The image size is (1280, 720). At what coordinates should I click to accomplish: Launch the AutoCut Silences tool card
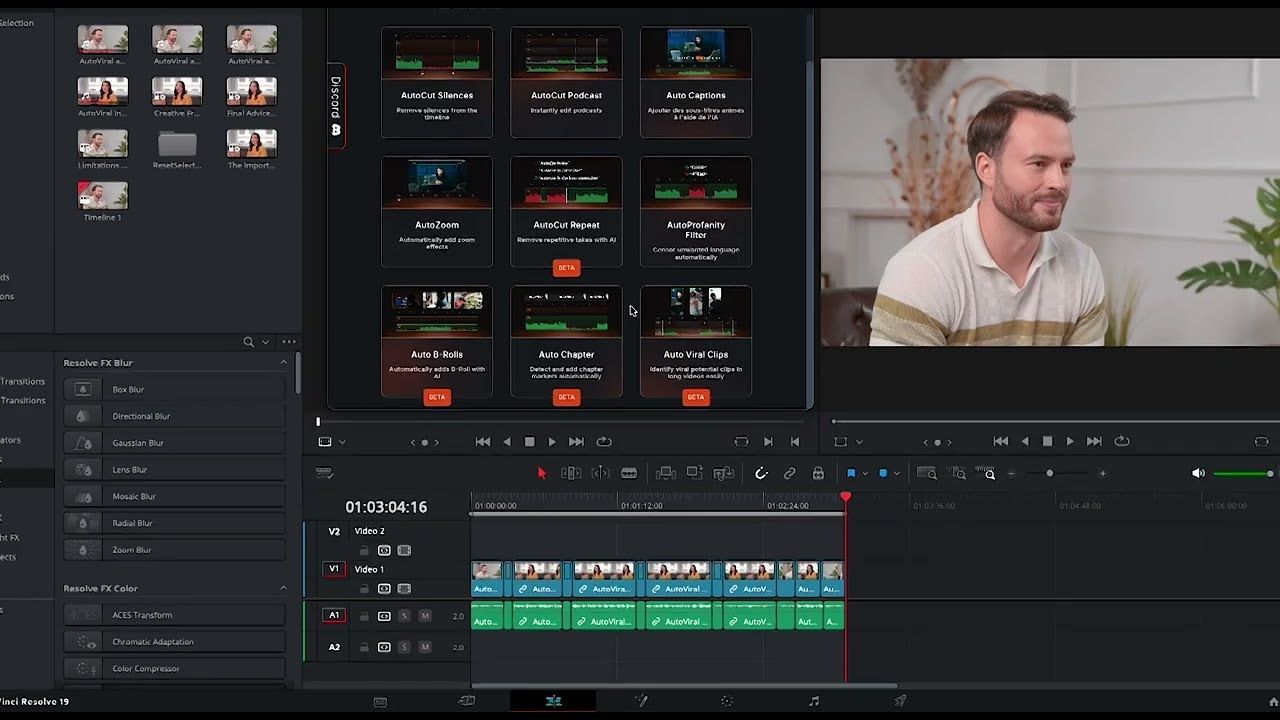(x=437, y=82)
